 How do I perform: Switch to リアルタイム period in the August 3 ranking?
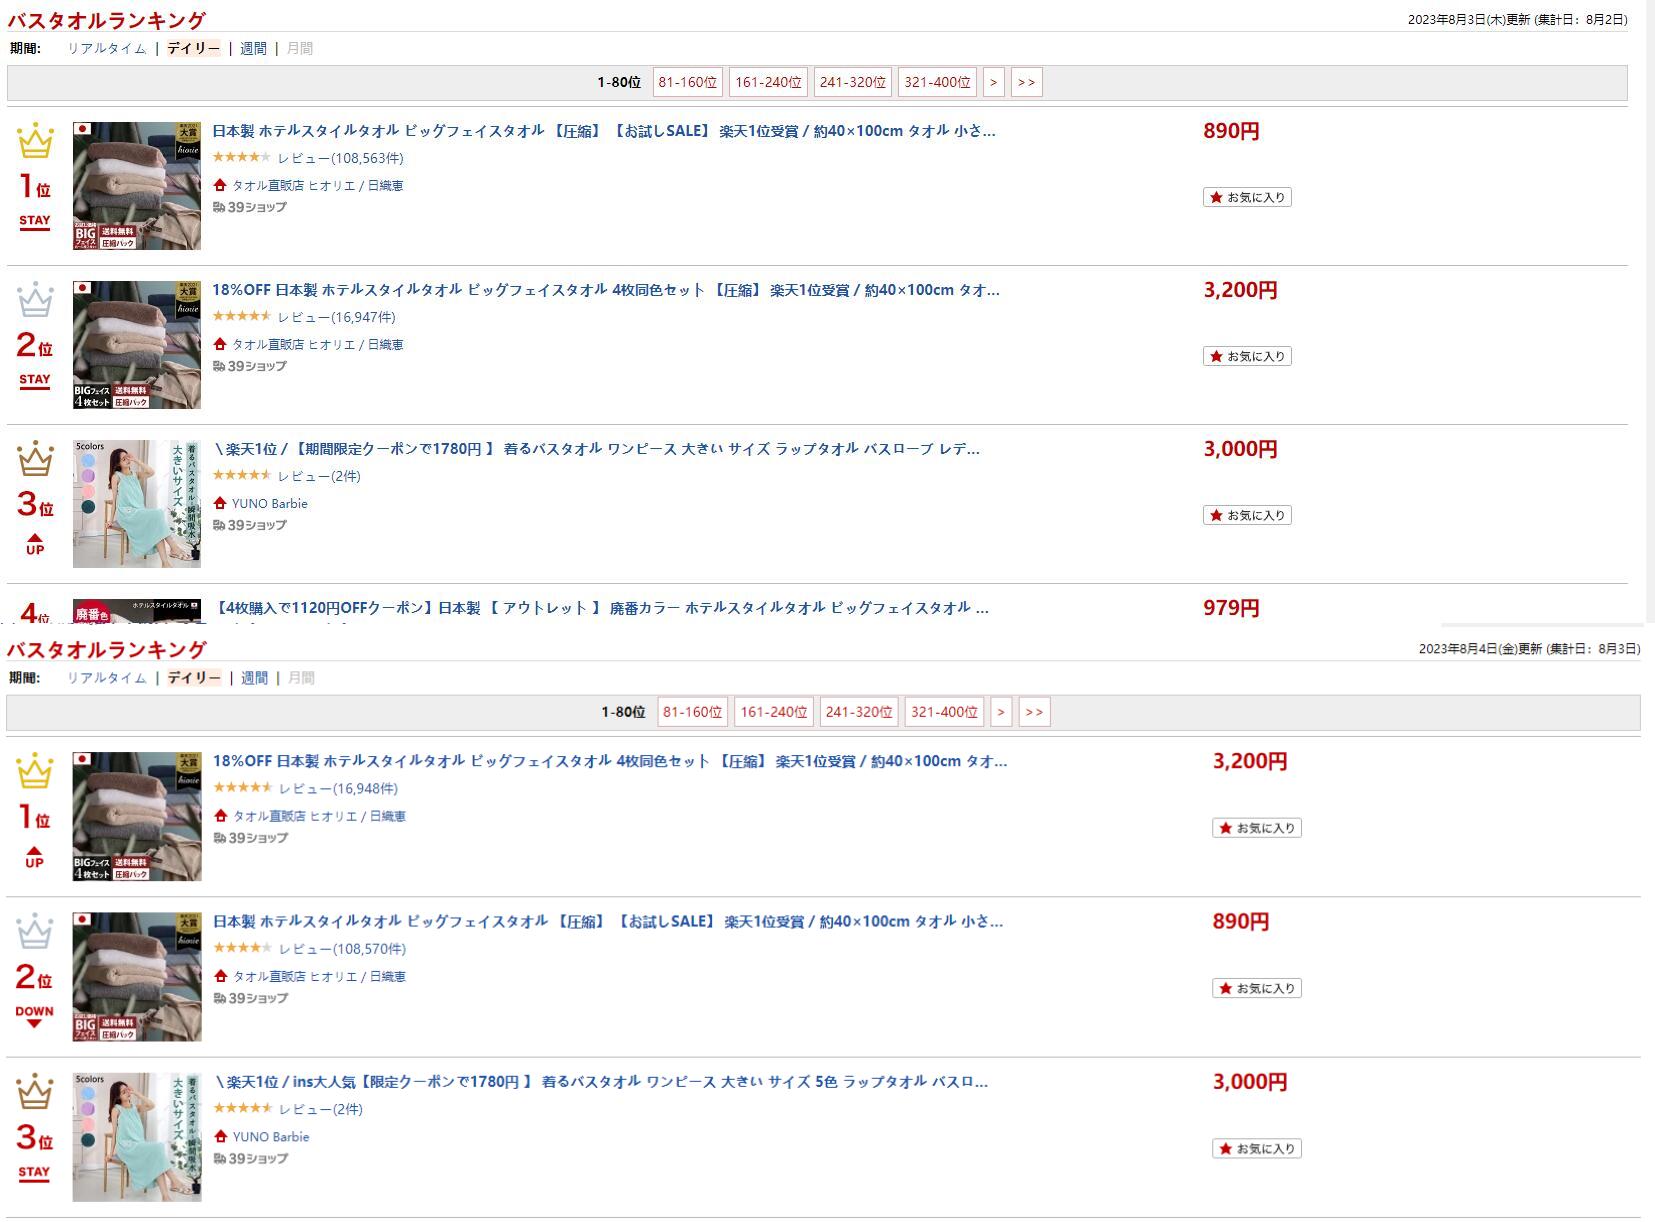106,48
